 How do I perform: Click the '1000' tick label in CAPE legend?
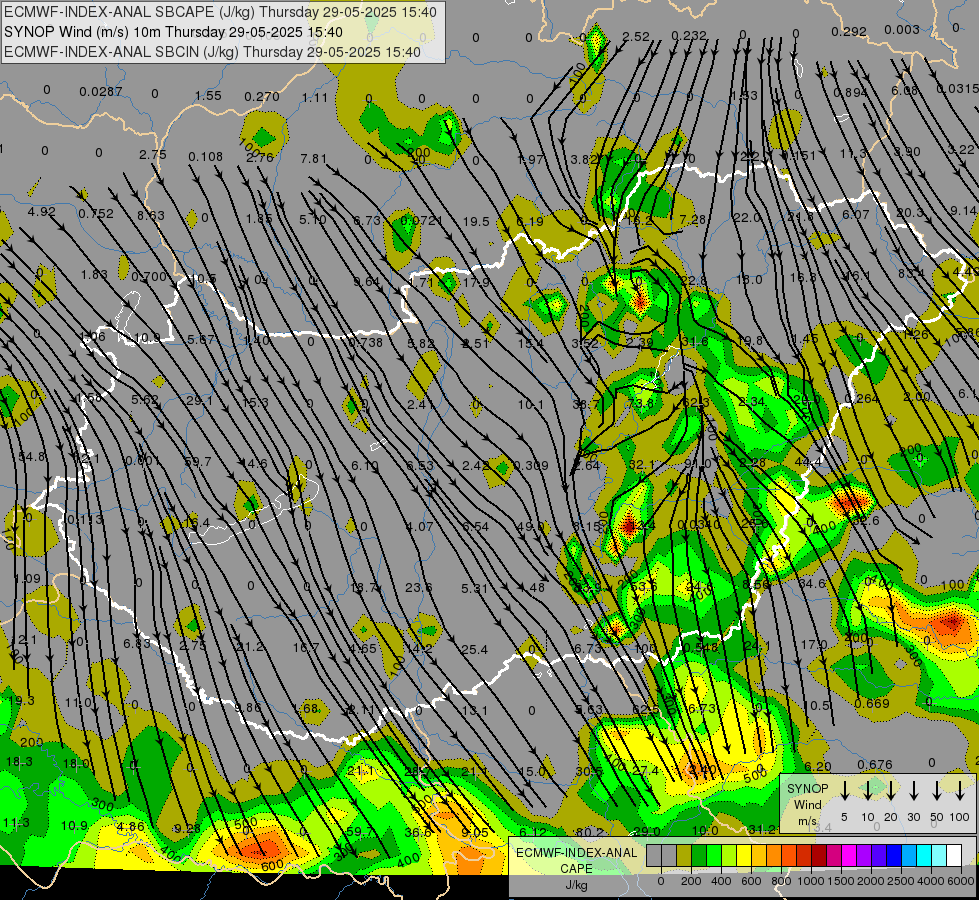tap(810, 881)
